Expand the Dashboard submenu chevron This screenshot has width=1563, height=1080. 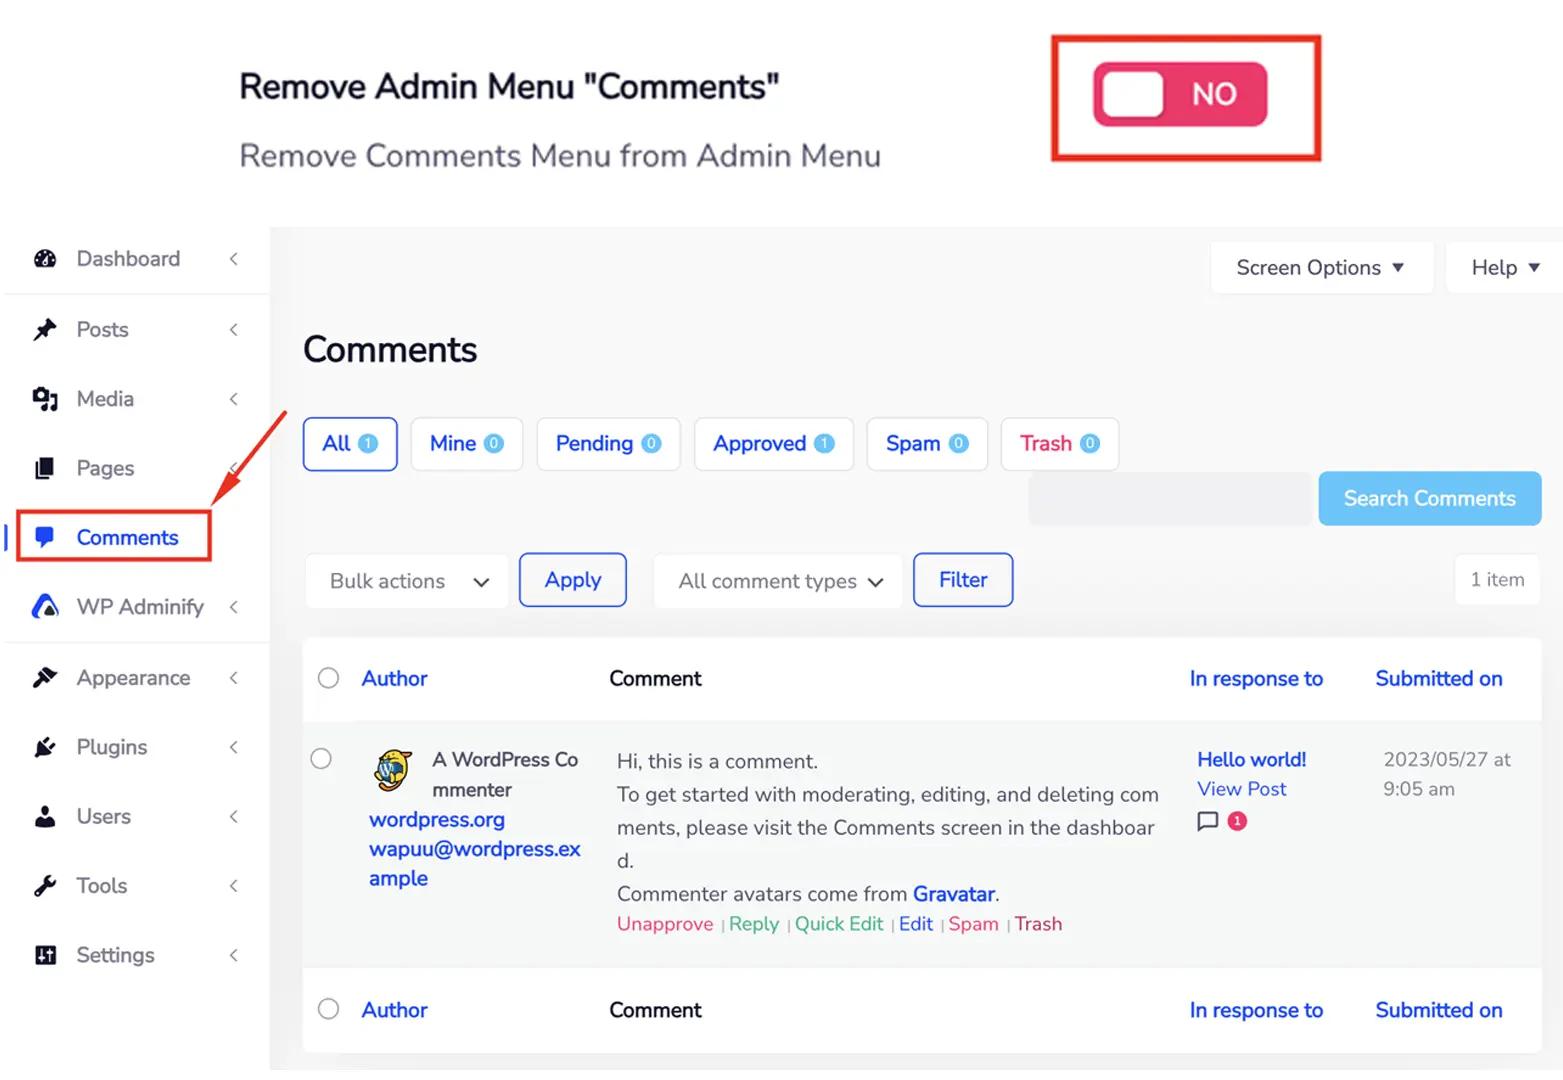[233, 259]
